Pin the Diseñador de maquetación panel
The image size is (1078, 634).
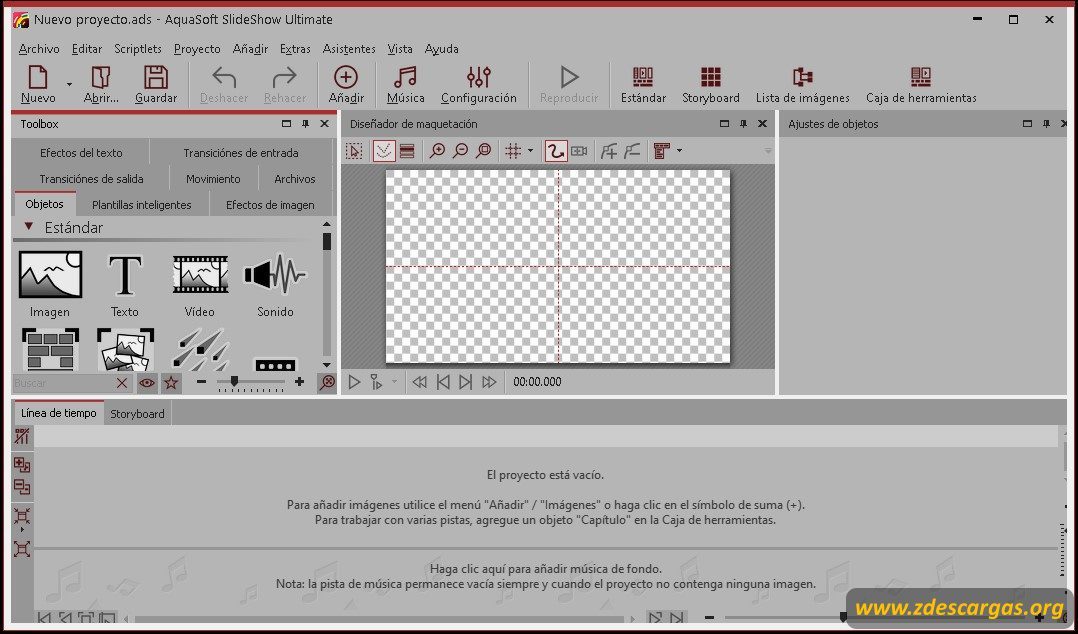pos(743,124)
